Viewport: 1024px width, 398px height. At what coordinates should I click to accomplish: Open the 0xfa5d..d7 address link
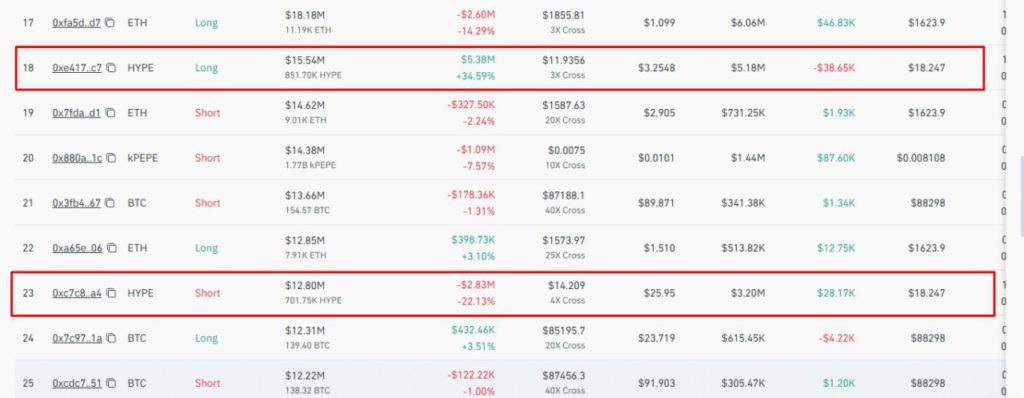point(76,23)
